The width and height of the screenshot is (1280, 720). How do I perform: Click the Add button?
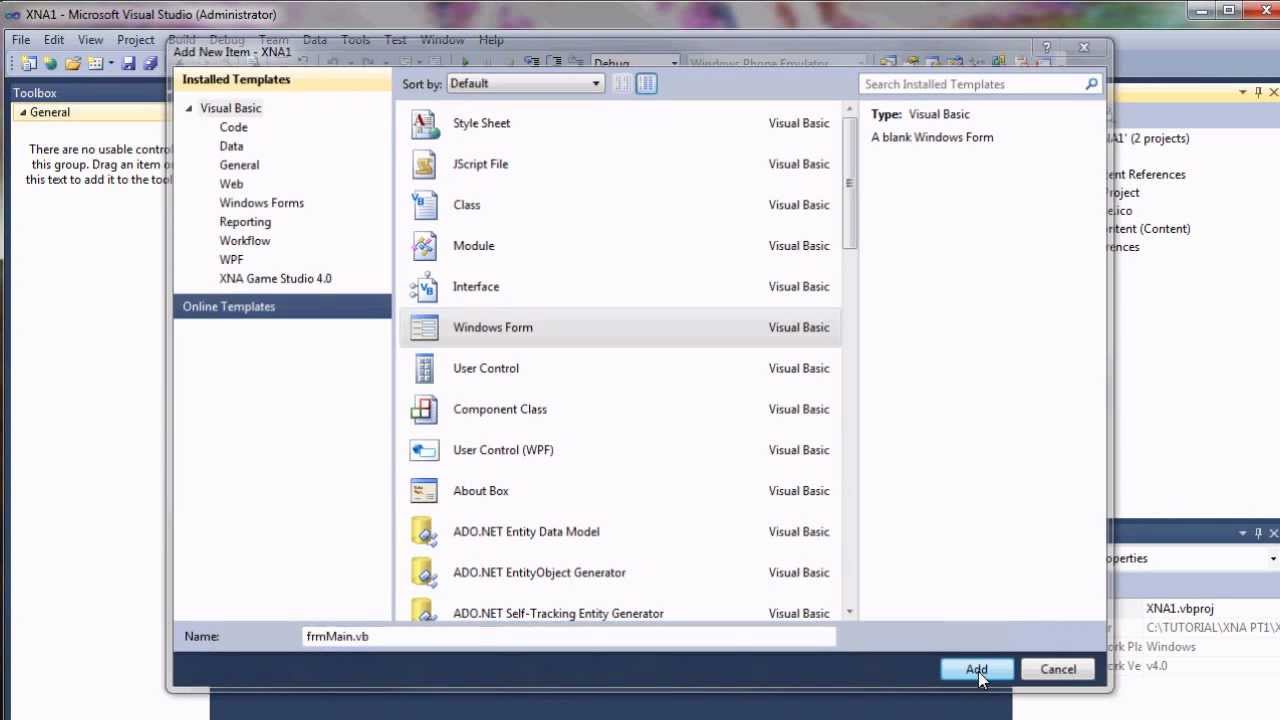pyautogui.click(x=977, y=669)
